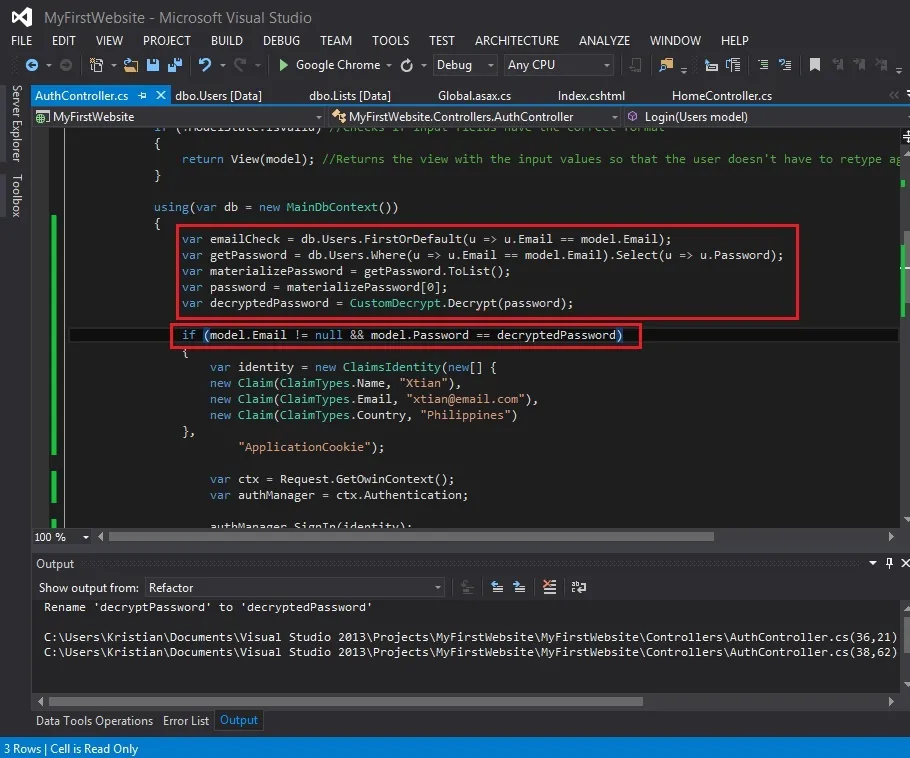The height and width of the screenshot is (758, 910).
Task: Open the Toolbox side panel
Action: [16, 196]
